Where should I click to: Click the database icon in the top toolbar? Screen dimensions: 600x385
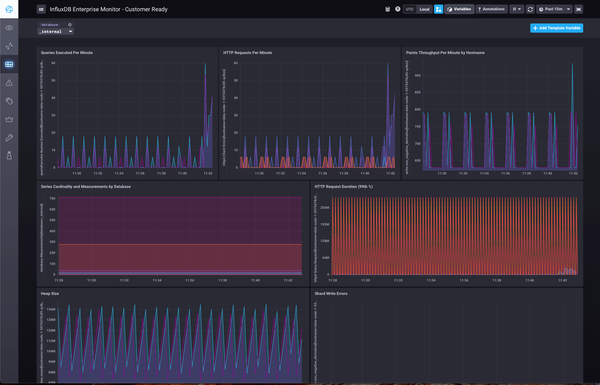pos(387,9)
